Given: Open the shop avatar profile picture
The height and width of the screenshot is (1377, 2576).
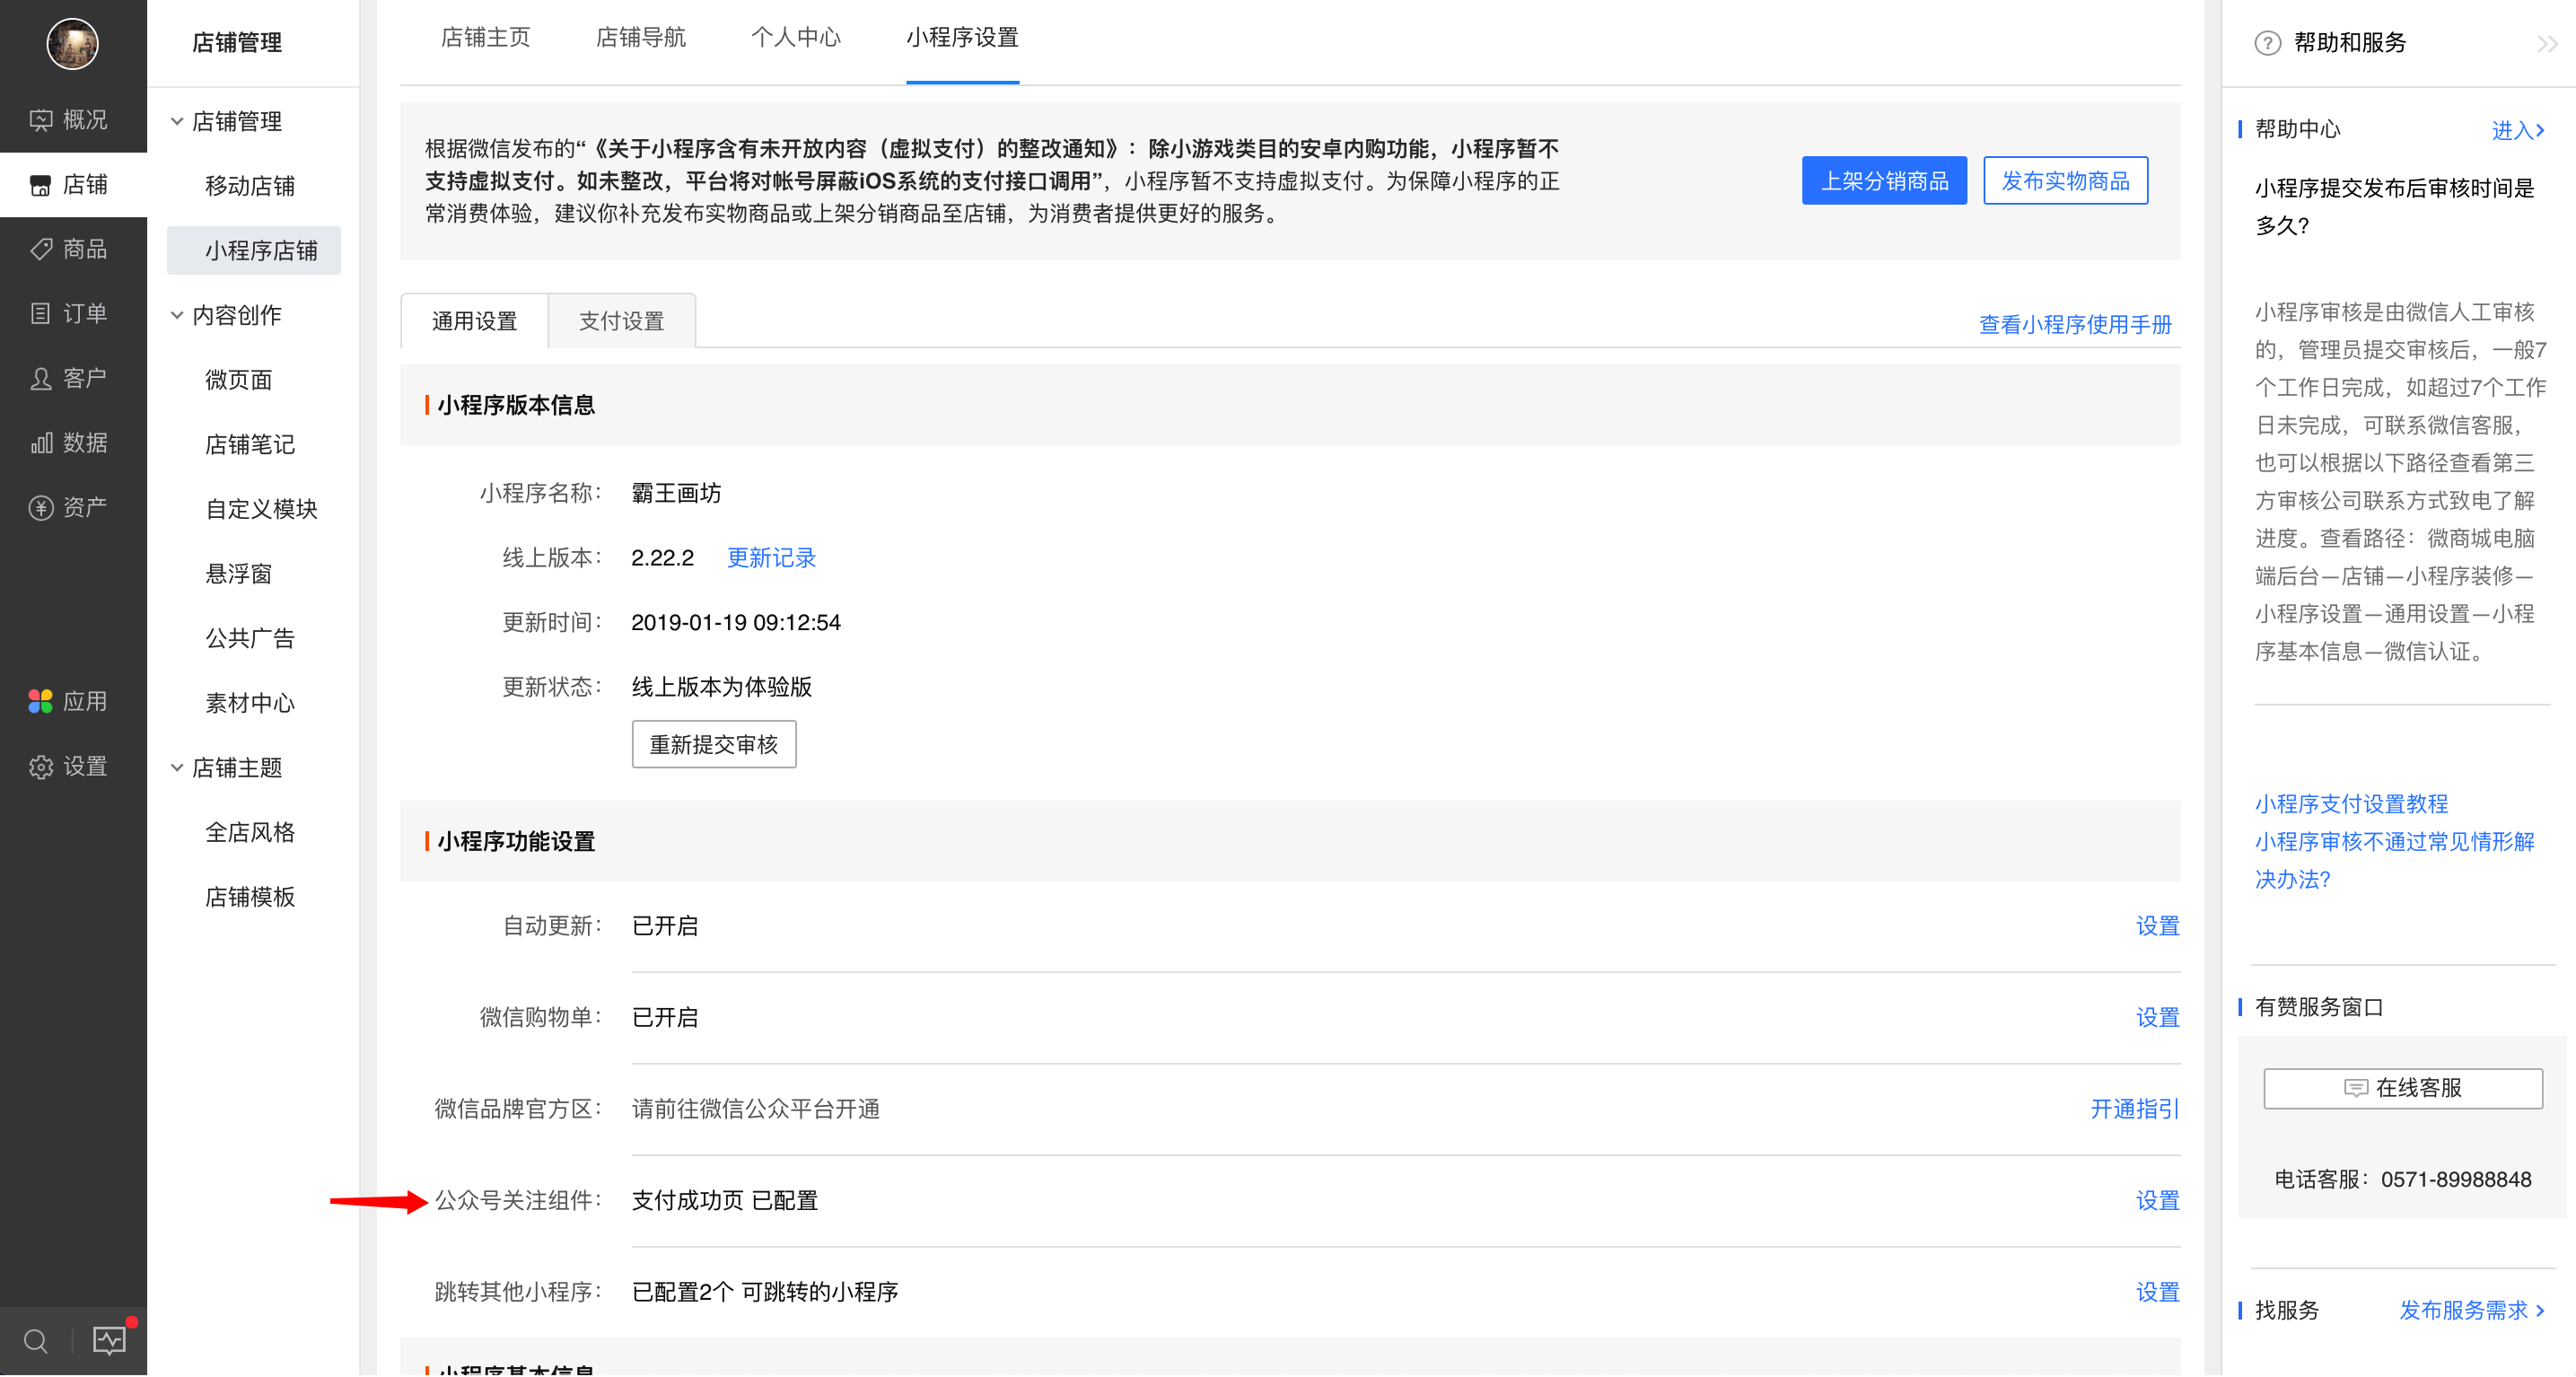Looking at the screenshot, I should click(72, 43).
